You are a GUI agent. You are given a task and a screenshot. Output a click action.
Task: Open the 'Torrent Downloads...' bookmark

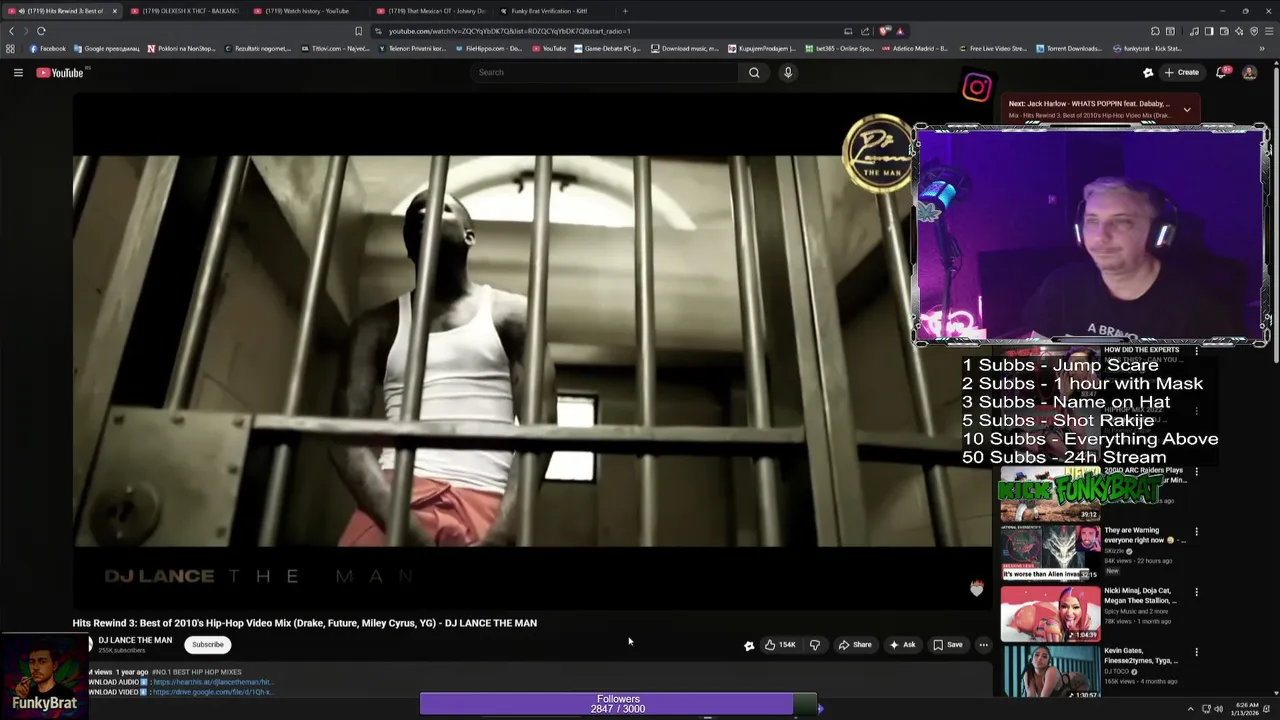tap(1069, 48)
